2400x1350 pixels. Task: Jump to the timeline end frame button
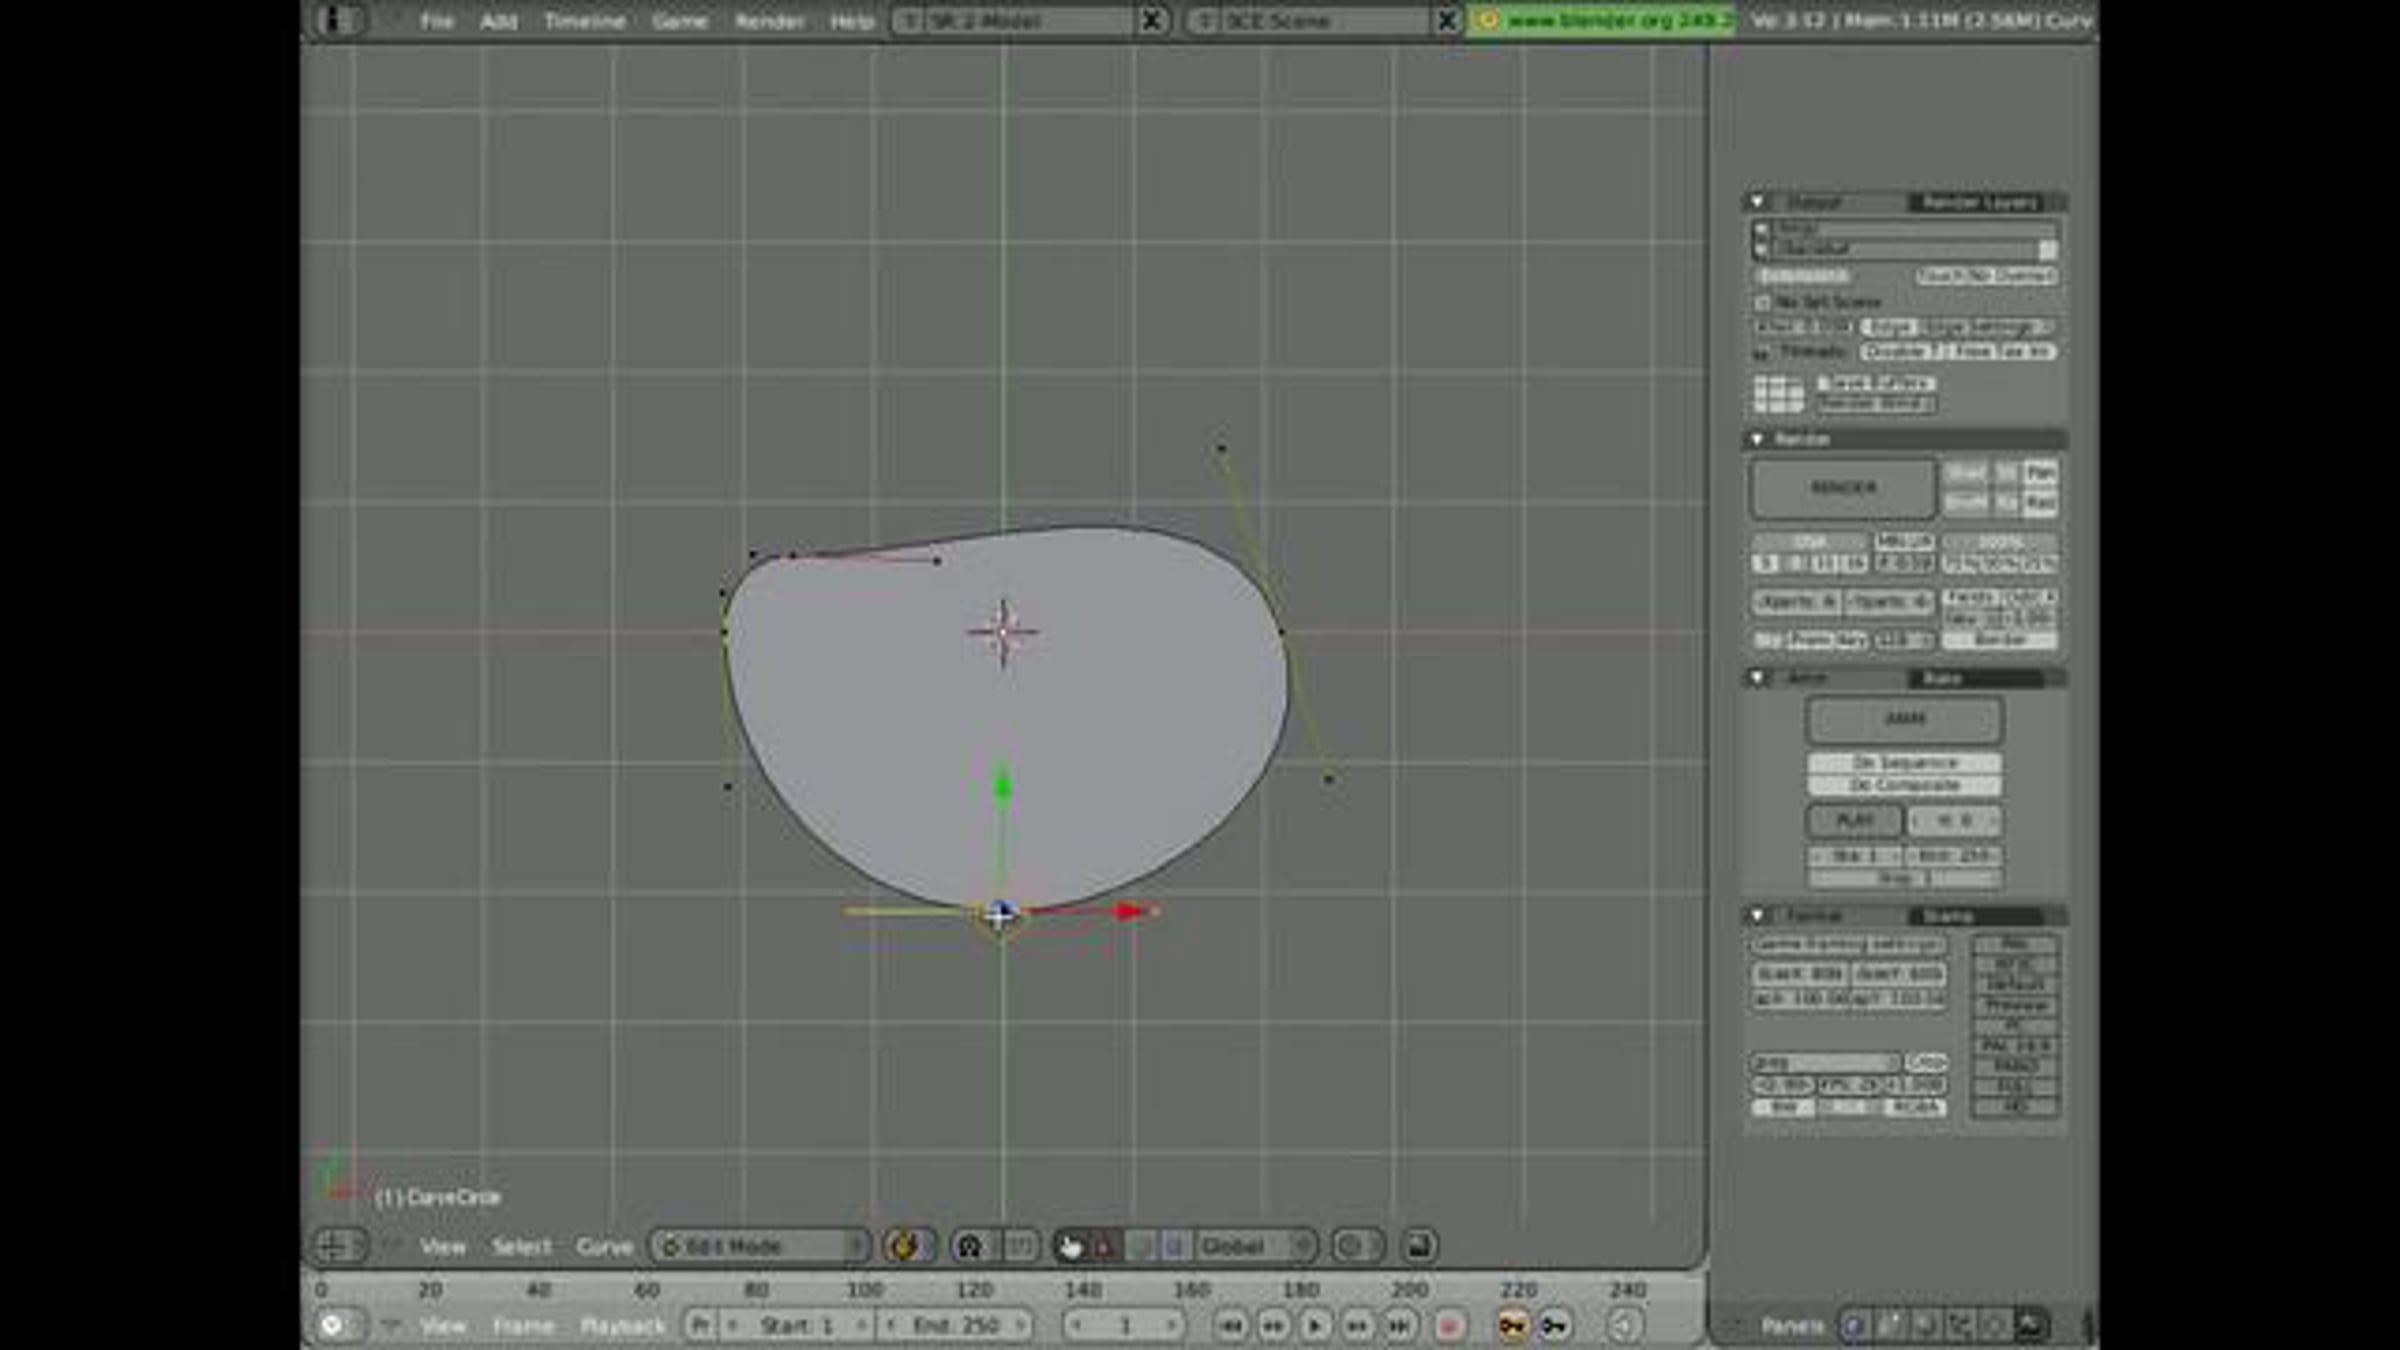1399,1326
